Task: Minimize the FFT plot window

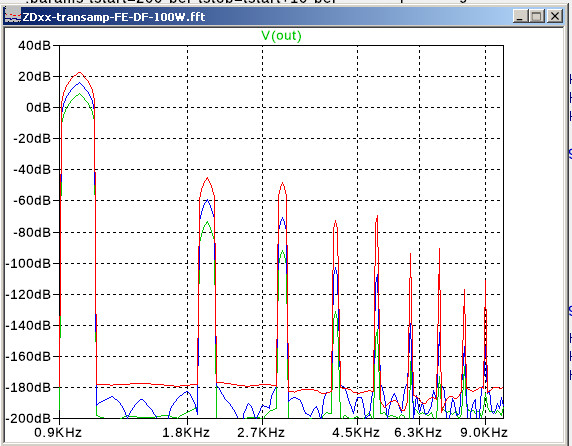Action: pos(520,16)
